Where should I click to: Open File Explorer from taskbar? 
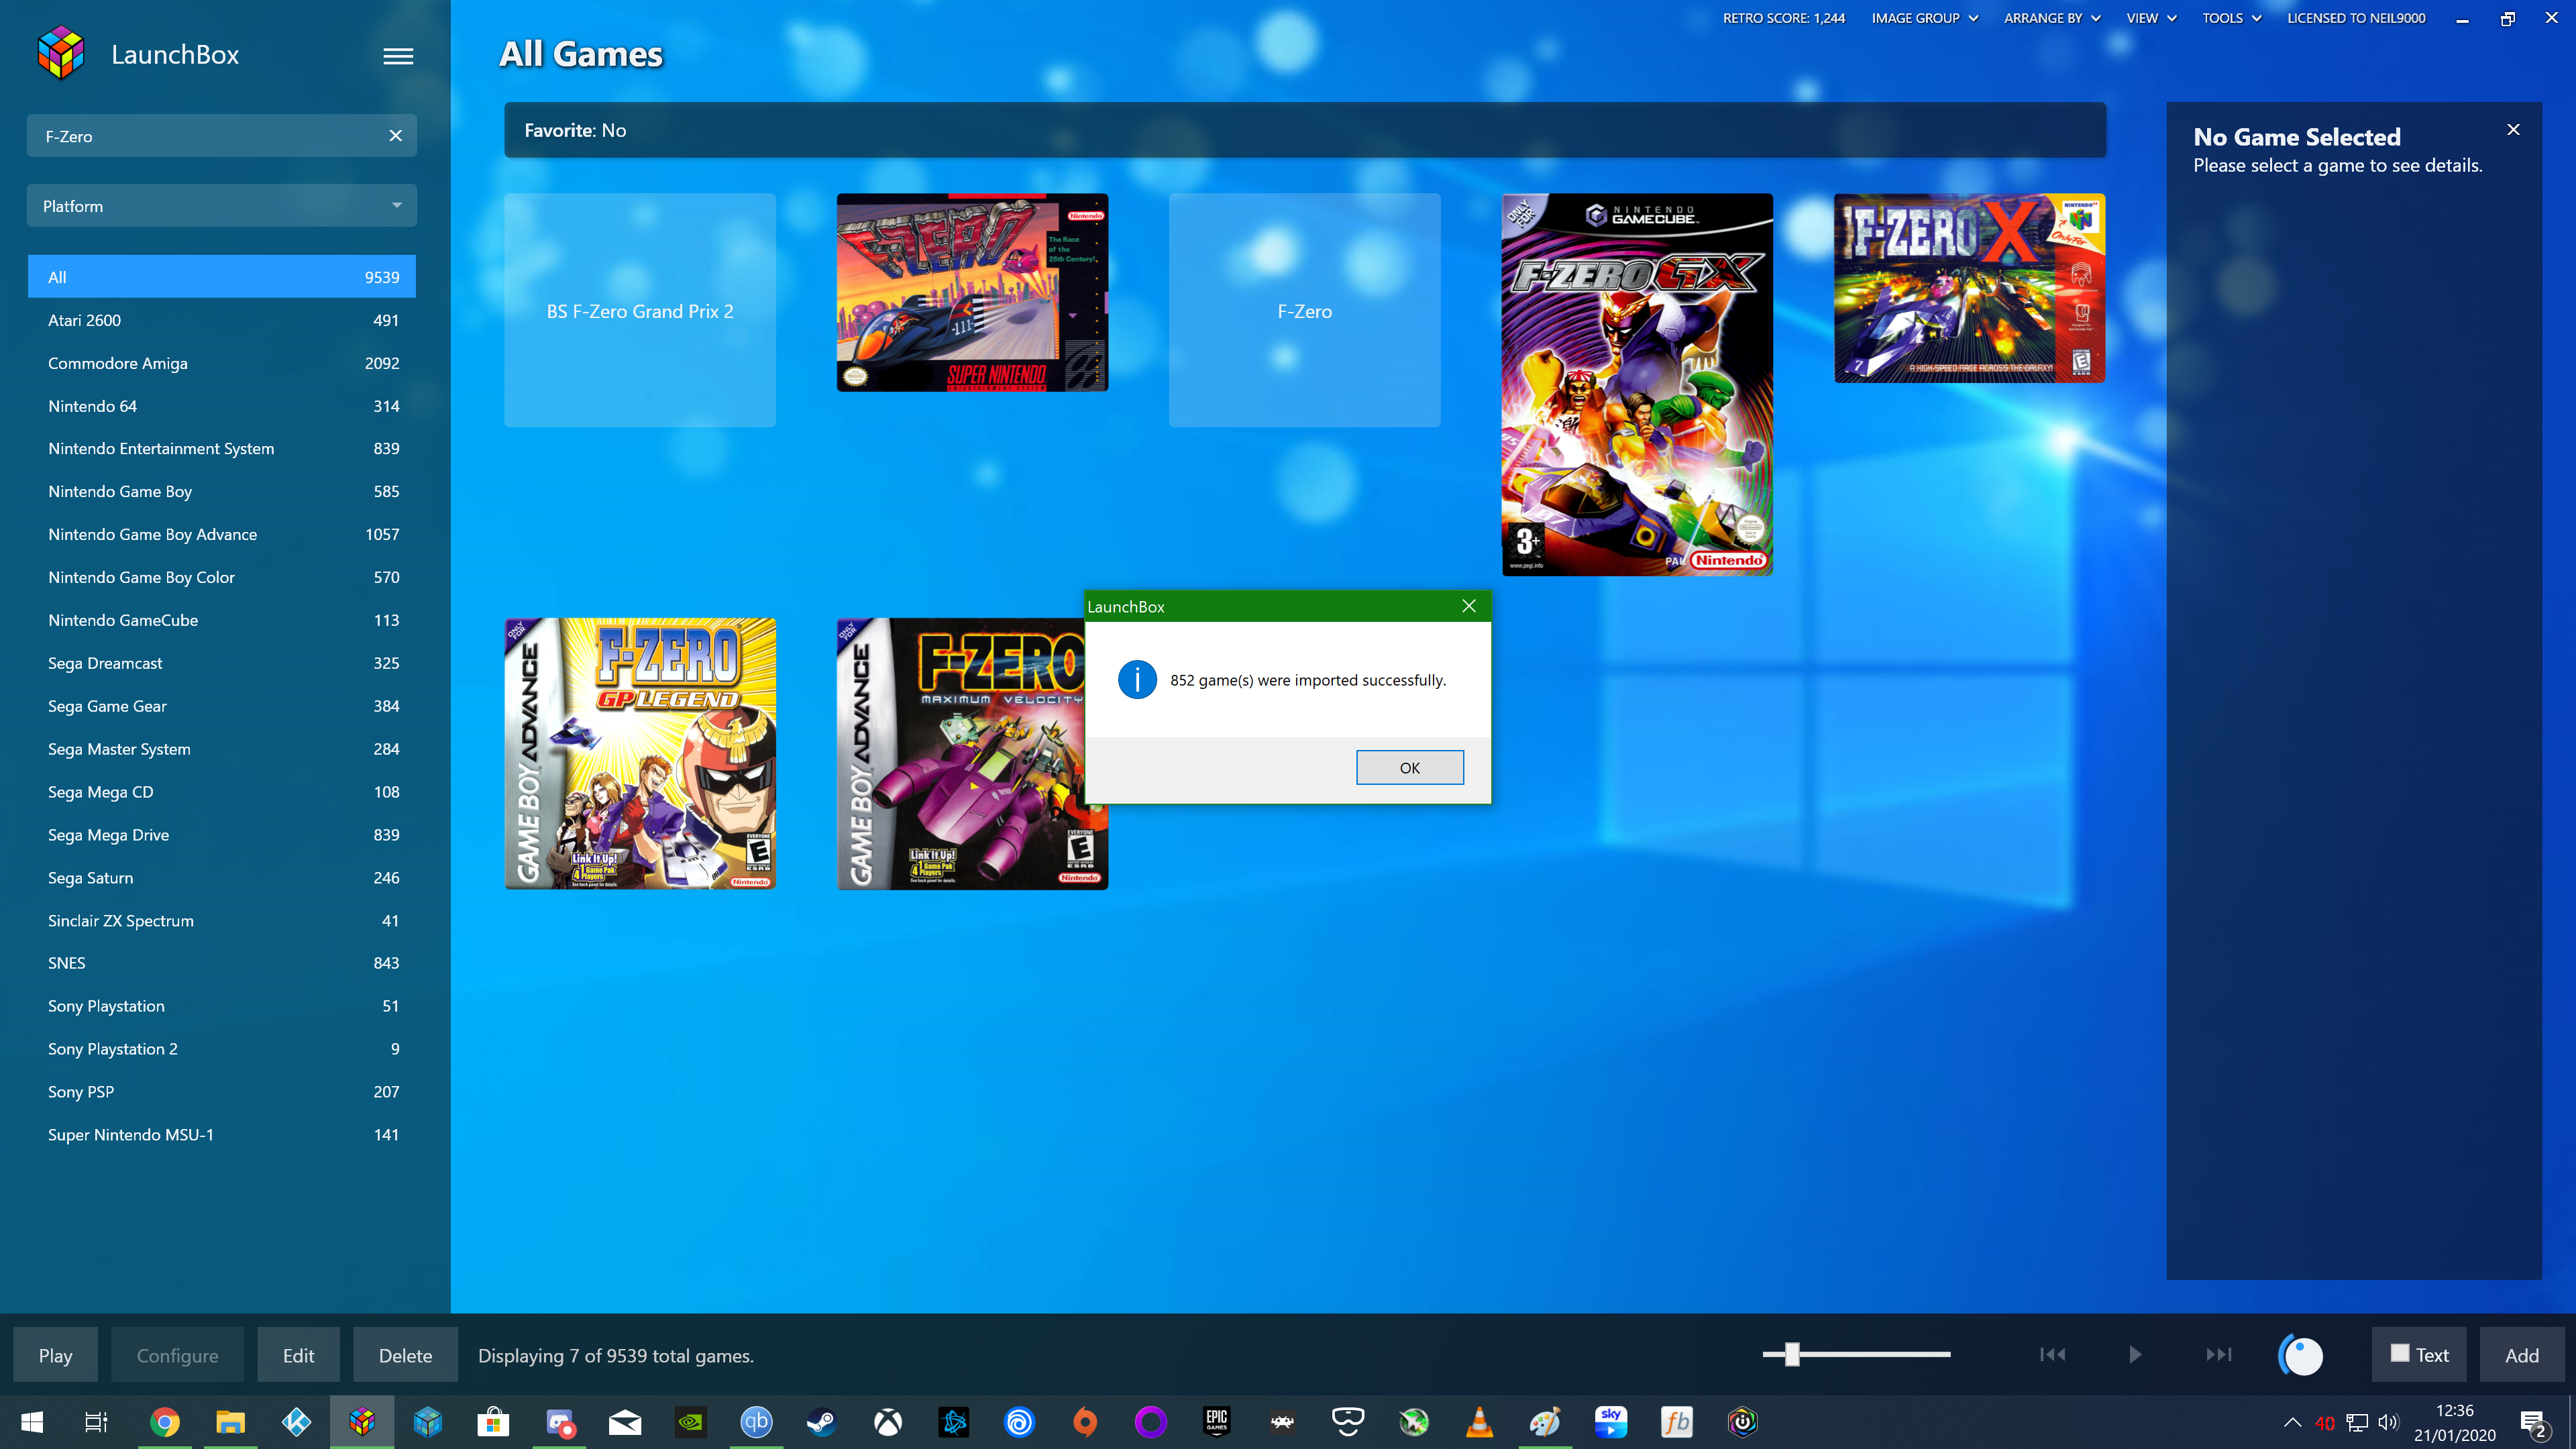[230, 1421]
